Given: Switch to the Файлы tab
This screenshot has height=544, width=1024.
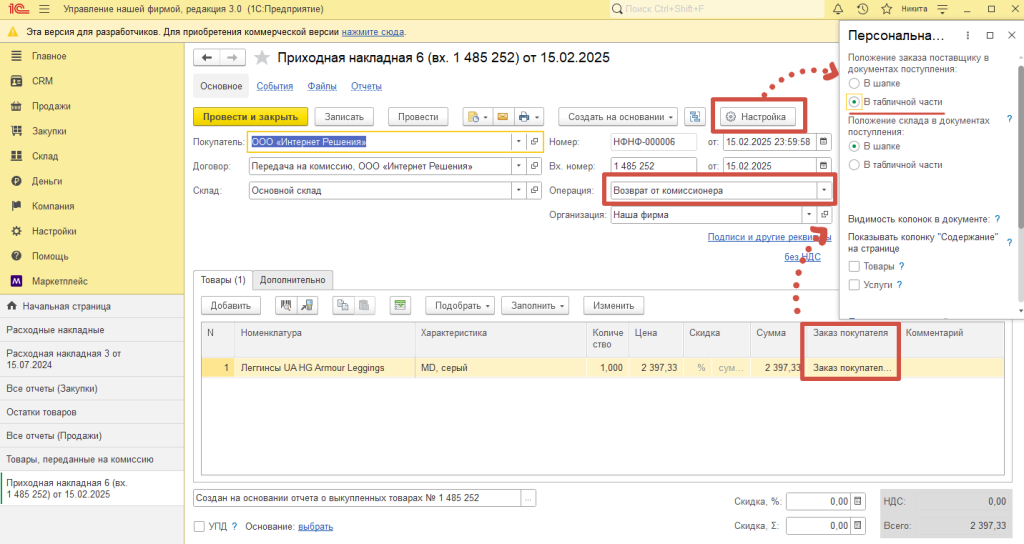Looking at the screenshot, I should 322,86.
